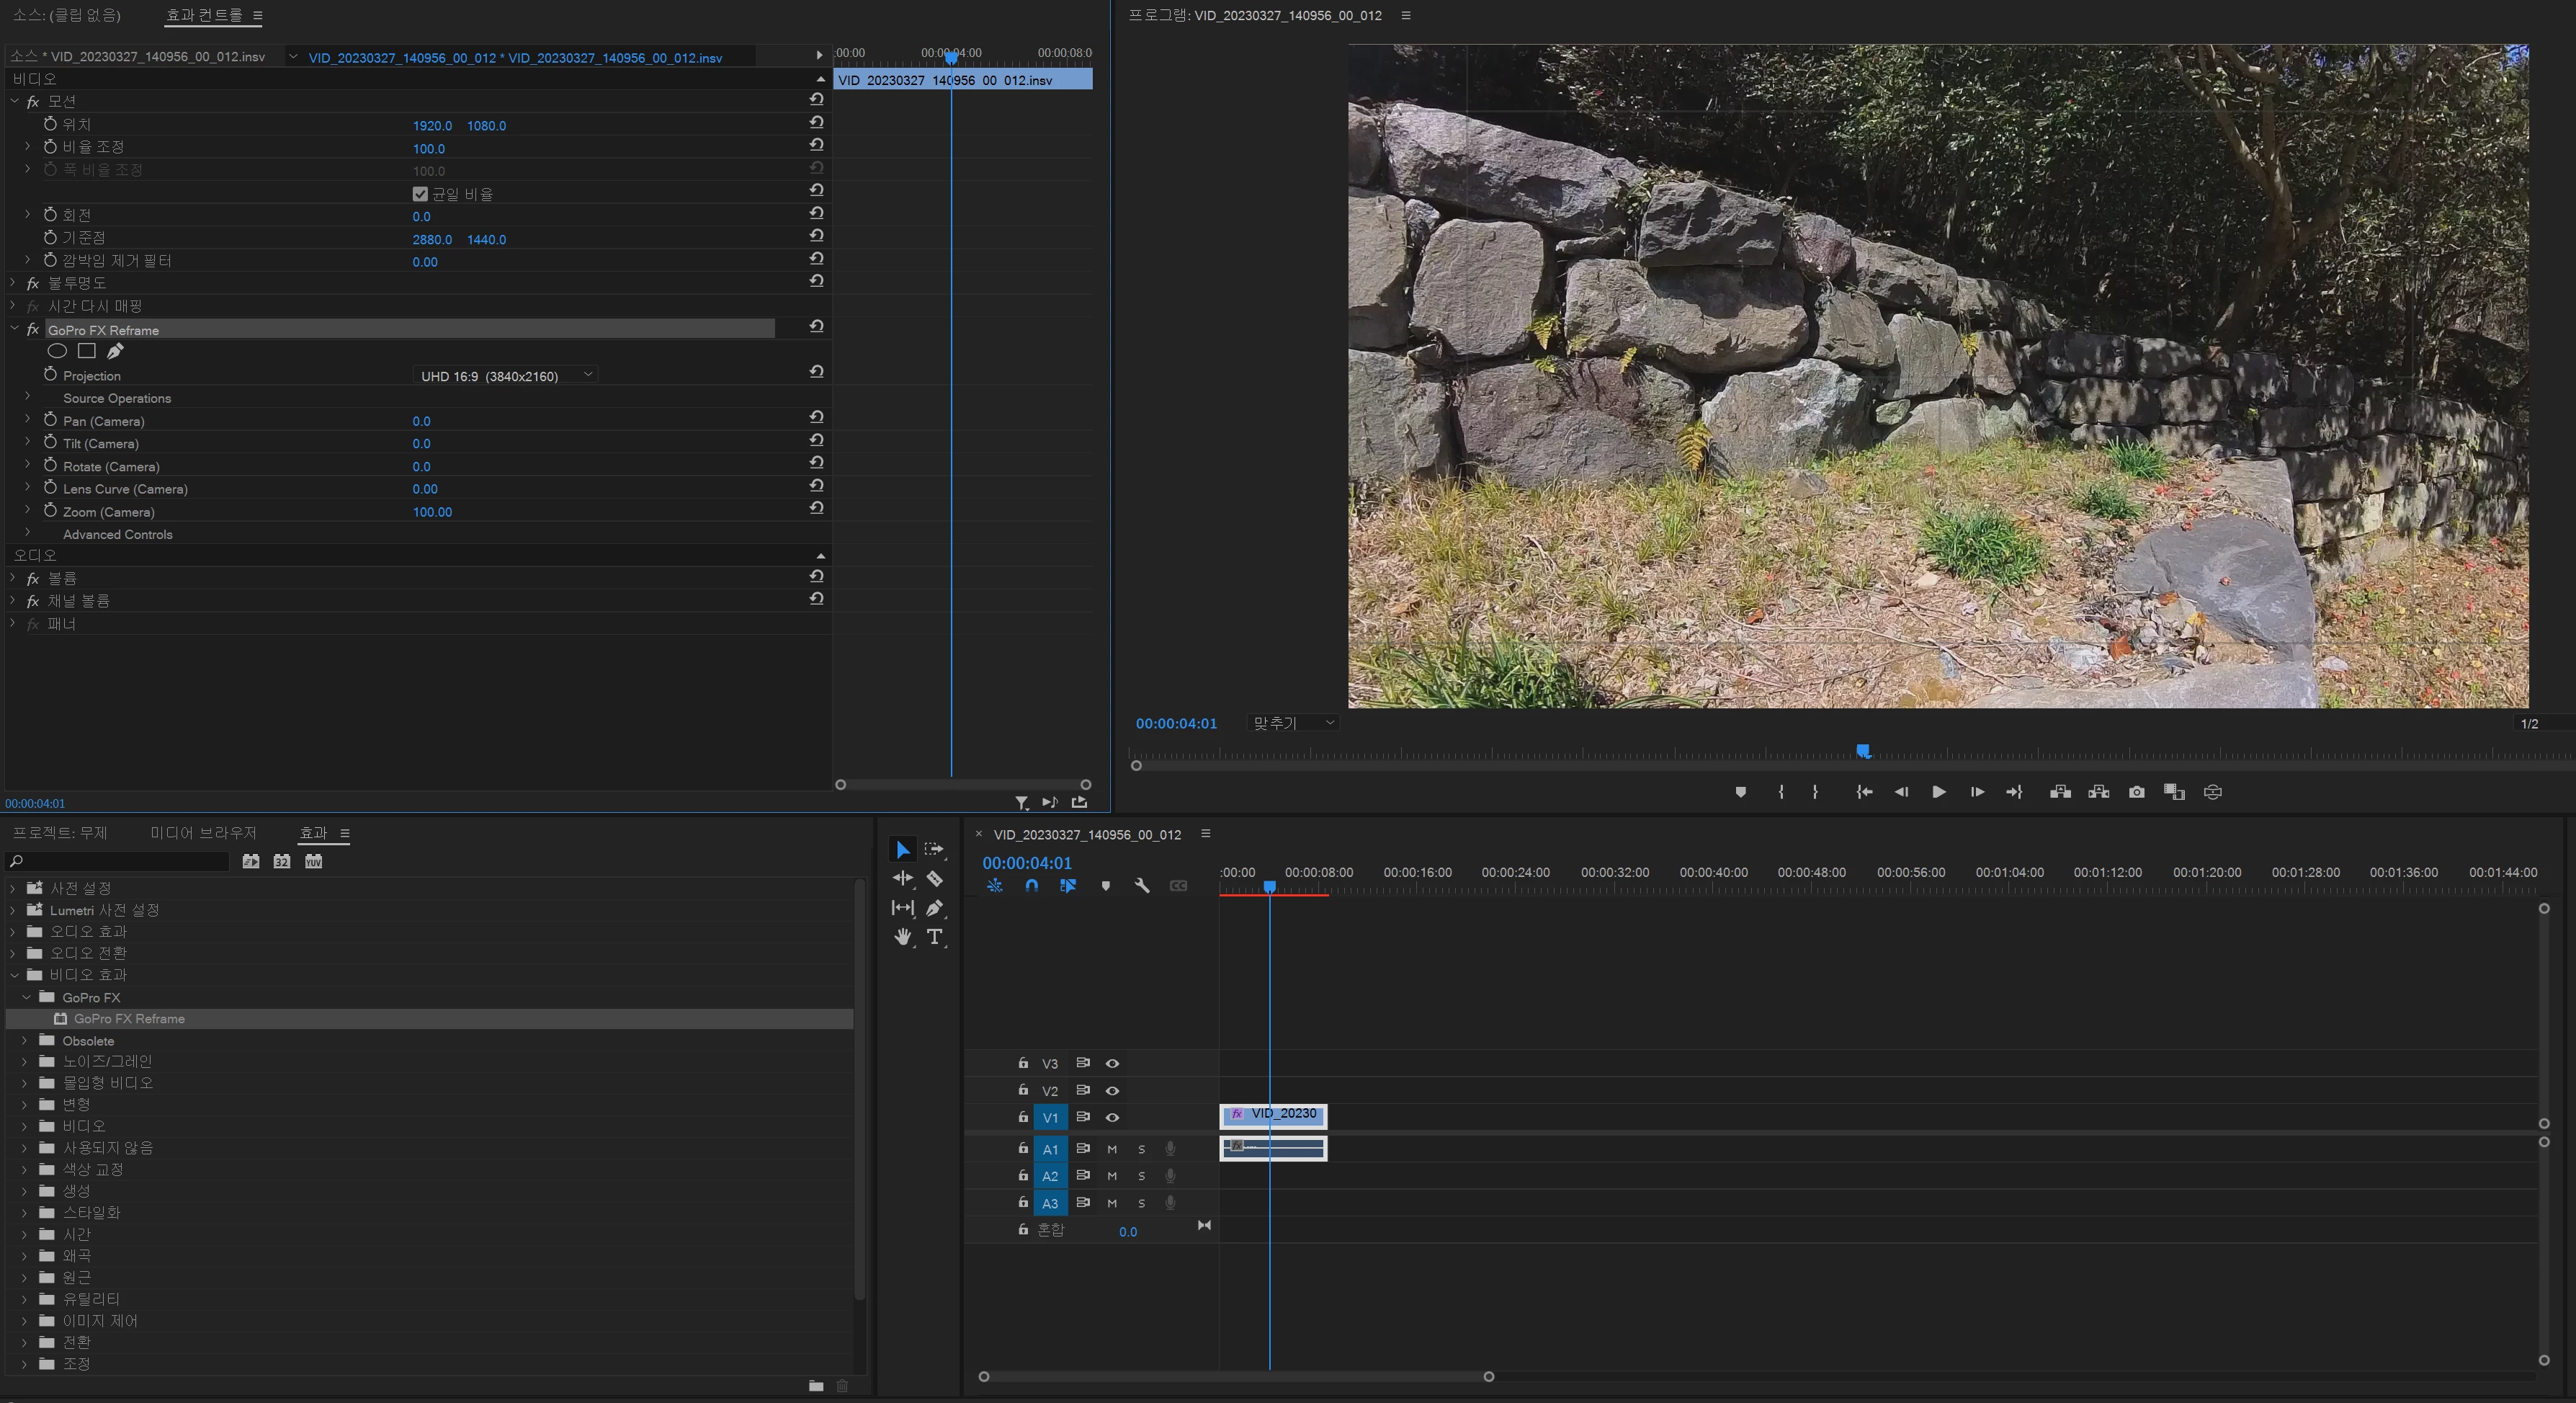2576x1403 pixels.
Task: Select the Razor tool in toolbar
Action: (x=934, y=878)
